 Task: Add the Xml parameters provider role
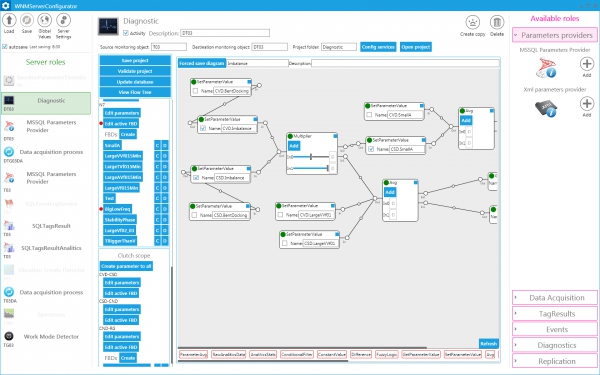(x=587, y=104)
